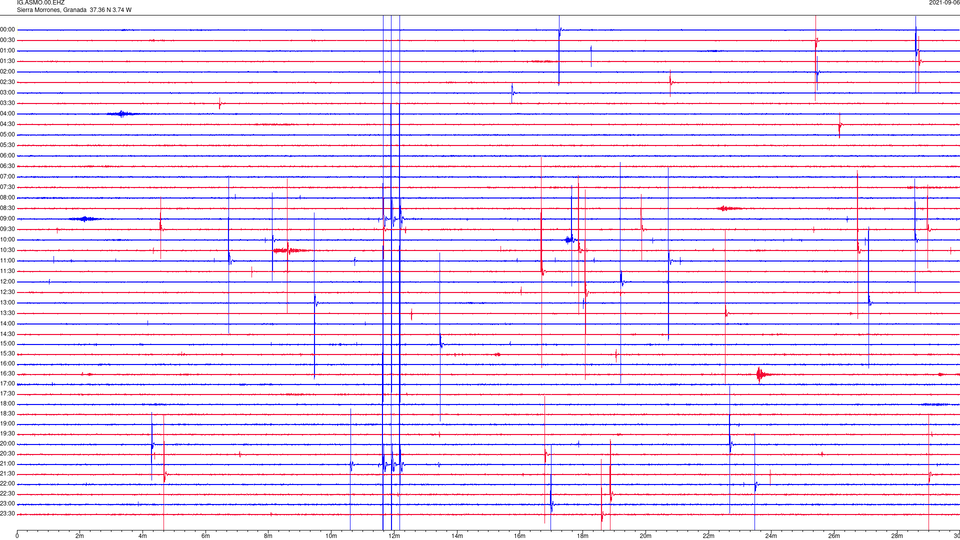960x540 pixels.
Task: Click the 28m axis tick label
Action: [x=897, y=536]
